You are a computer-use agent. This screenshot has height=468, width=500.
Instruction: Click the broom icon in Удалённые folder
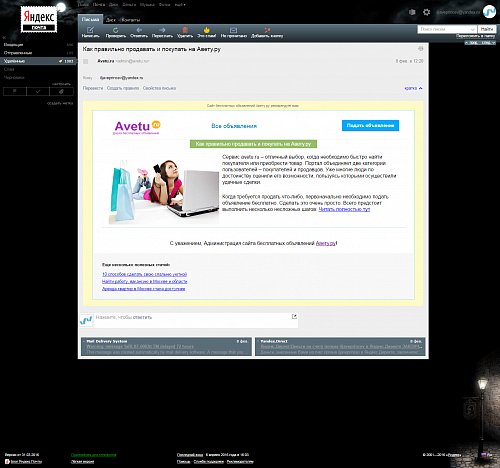point(61,61)
